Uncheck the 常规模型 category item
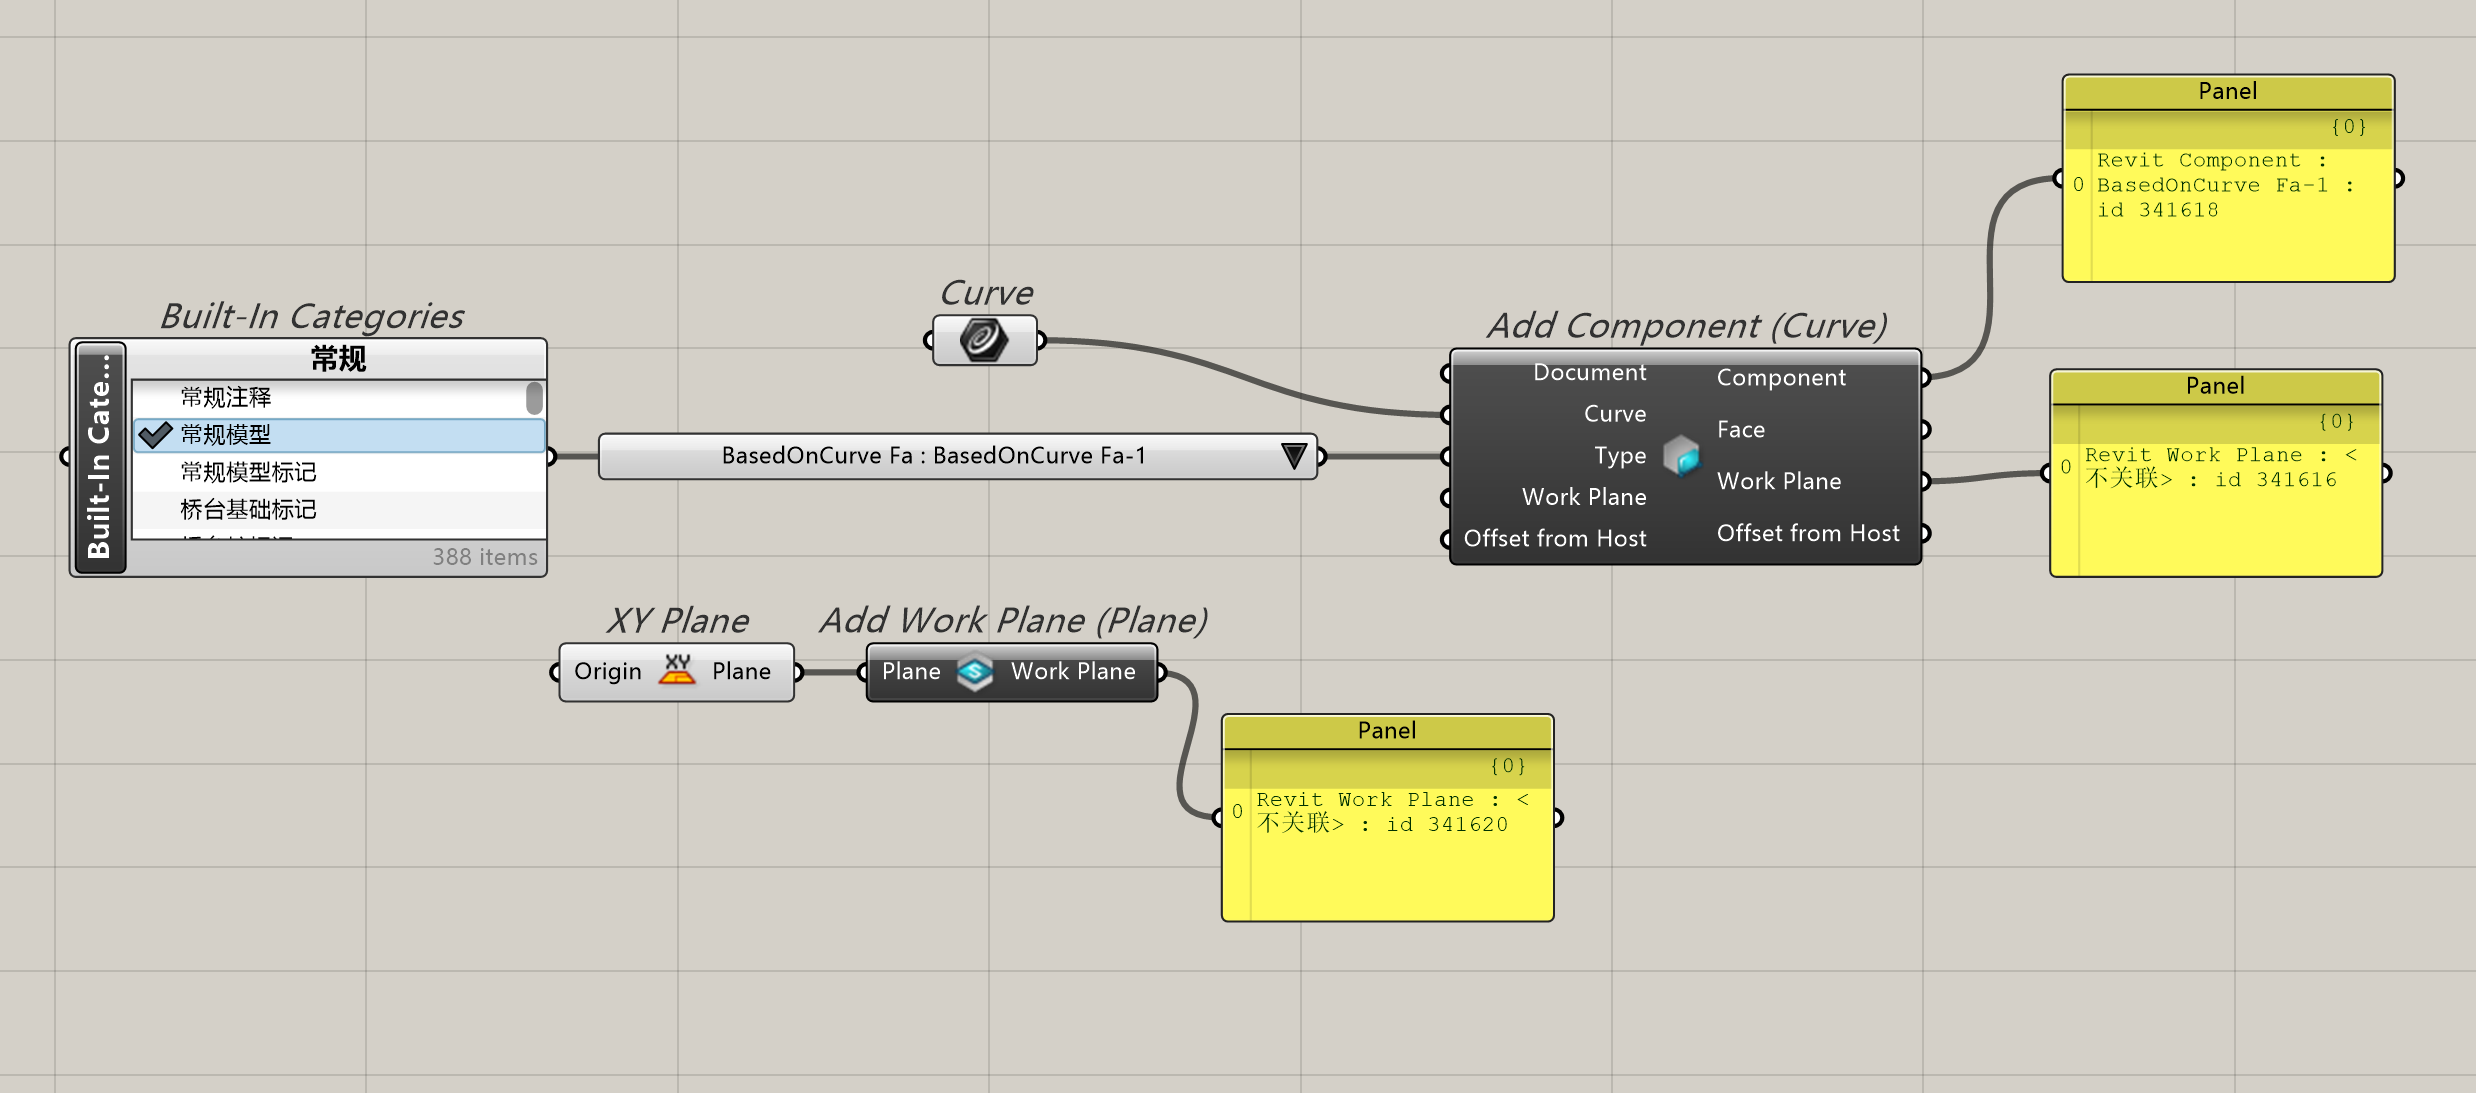Screen dimensions: 2476x1093 [226, 435]
